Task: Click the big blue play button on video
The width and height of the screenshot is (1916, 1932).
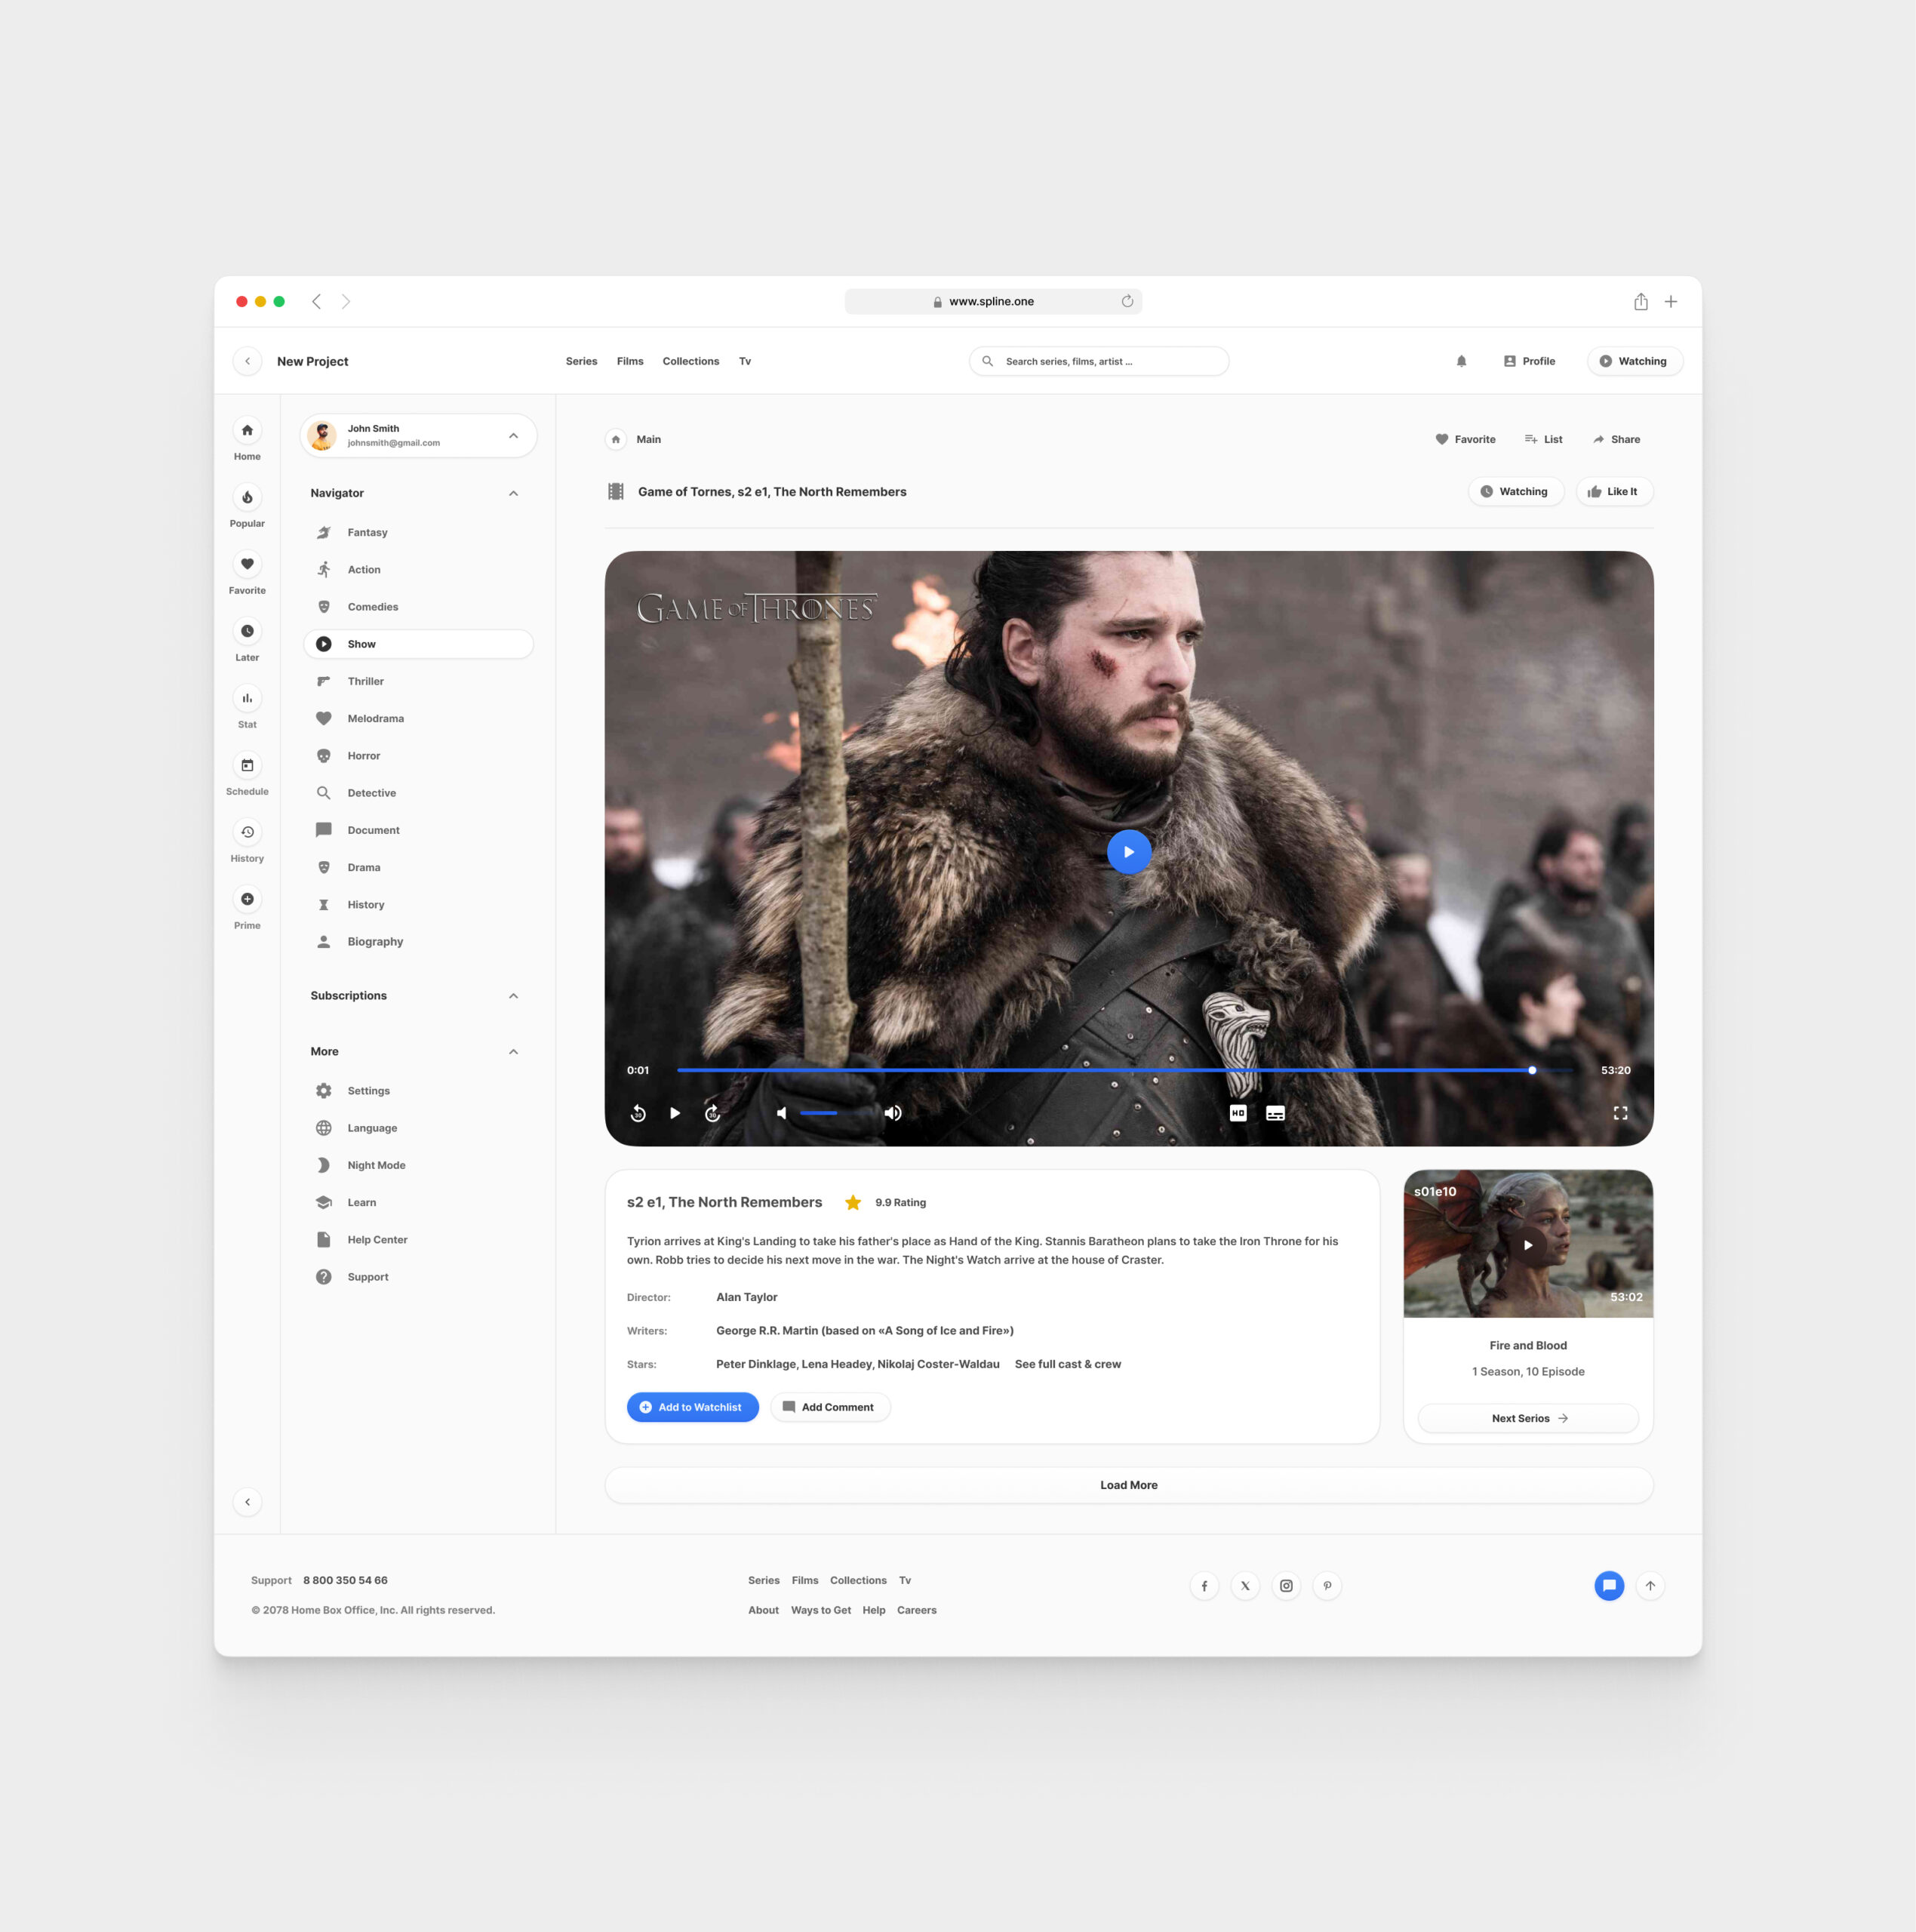Action: pyautogui.click(x=1129, y=852)
